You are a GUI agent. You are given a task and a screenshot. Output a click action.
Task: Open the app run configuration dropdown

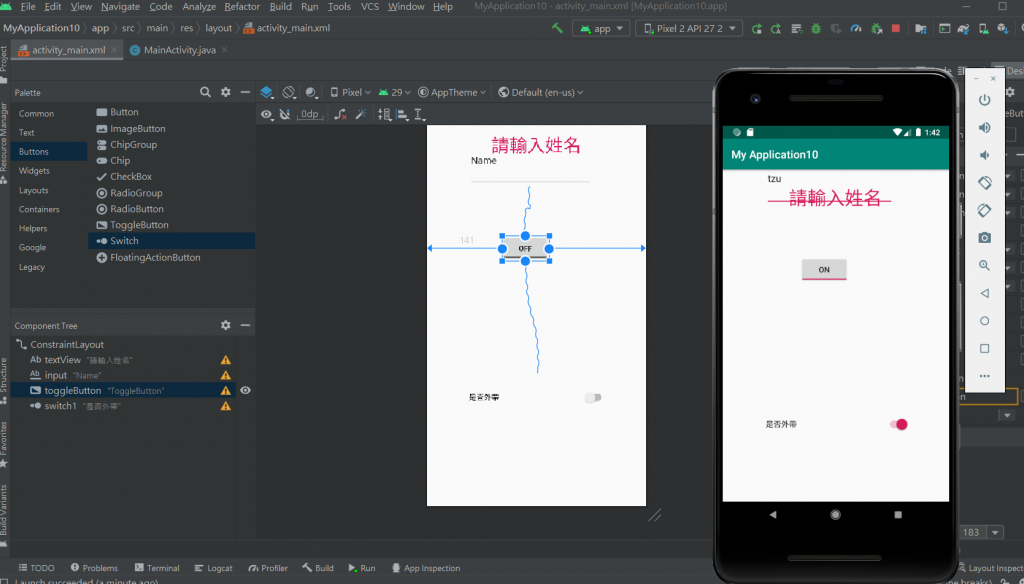601,29
